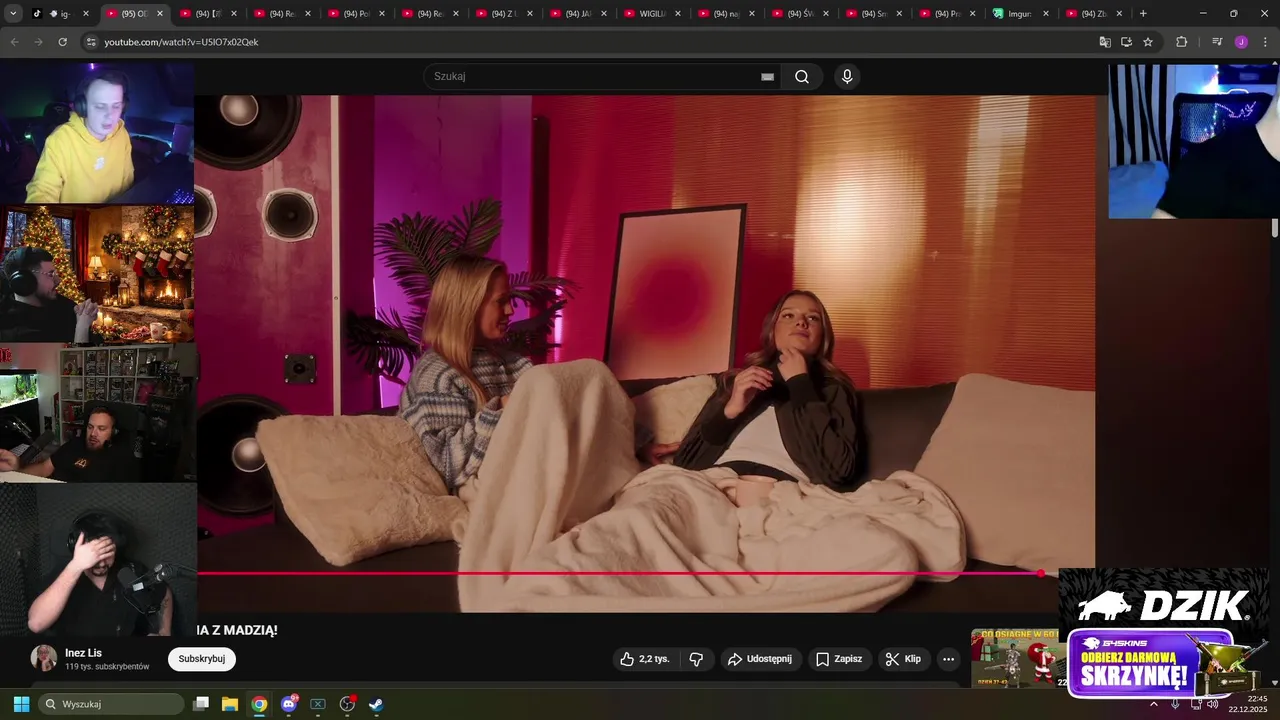This screenshot has height=720, width=1280.
Task: View site information icon in address bar
Action: (91, 42)
